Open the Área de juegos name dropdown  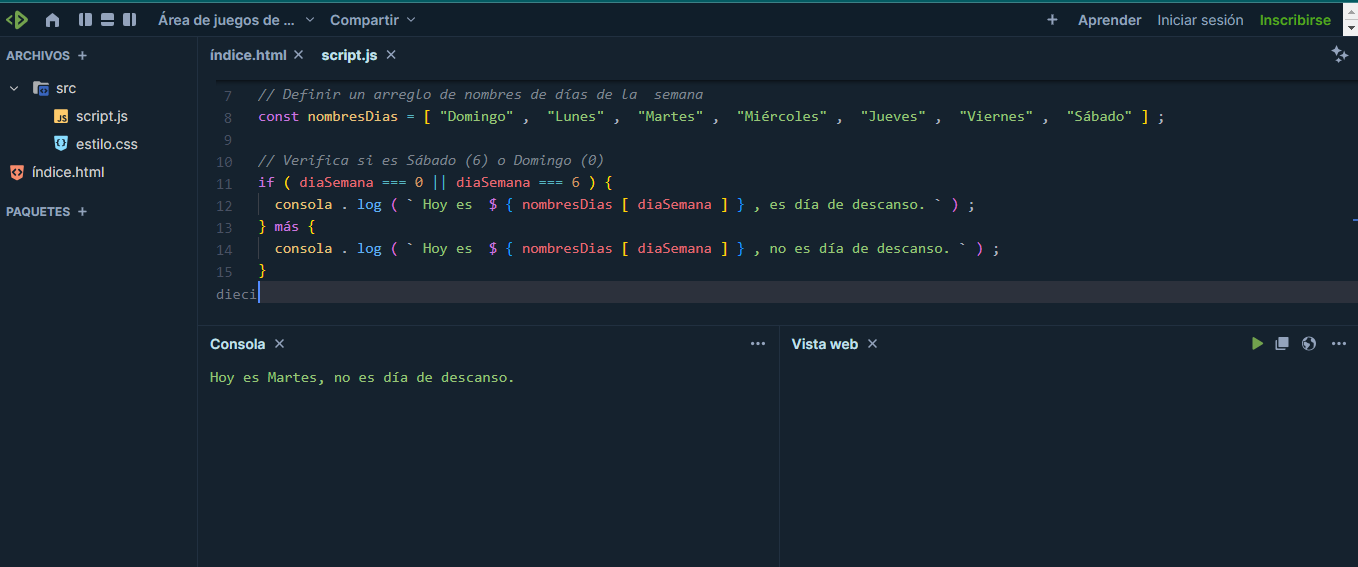tap(236, 20)
